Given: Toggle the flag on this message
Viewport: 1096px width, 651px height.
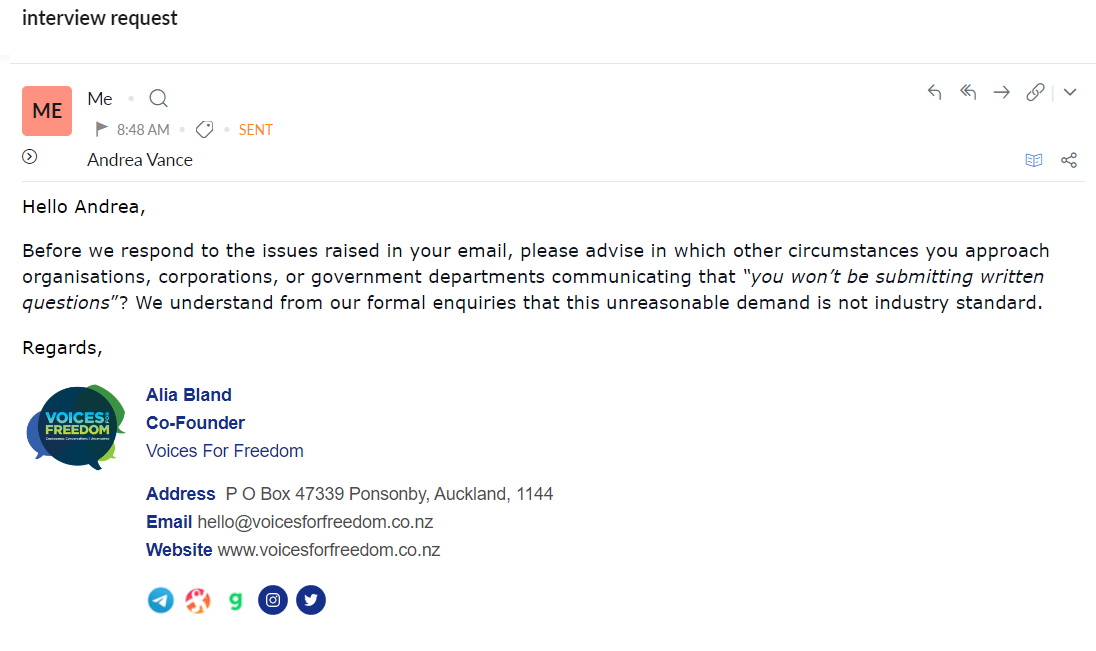Looking at the screenshot, I should [x=101, y=129].
